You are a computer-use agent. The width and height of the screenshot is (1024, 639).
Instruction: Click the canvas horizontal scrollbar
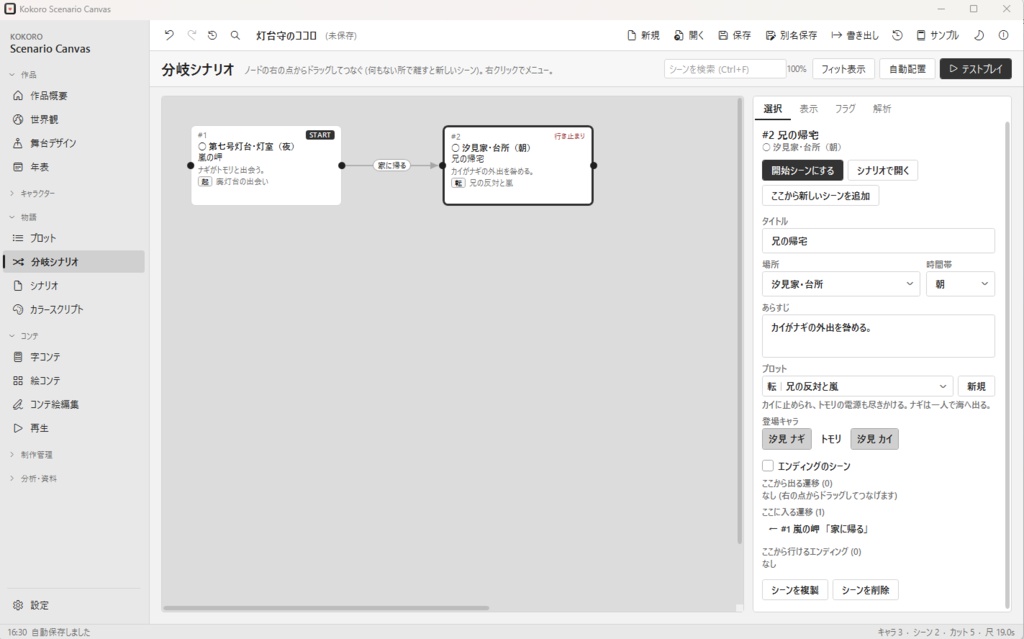pyautogui.click(x=326, y=608)
